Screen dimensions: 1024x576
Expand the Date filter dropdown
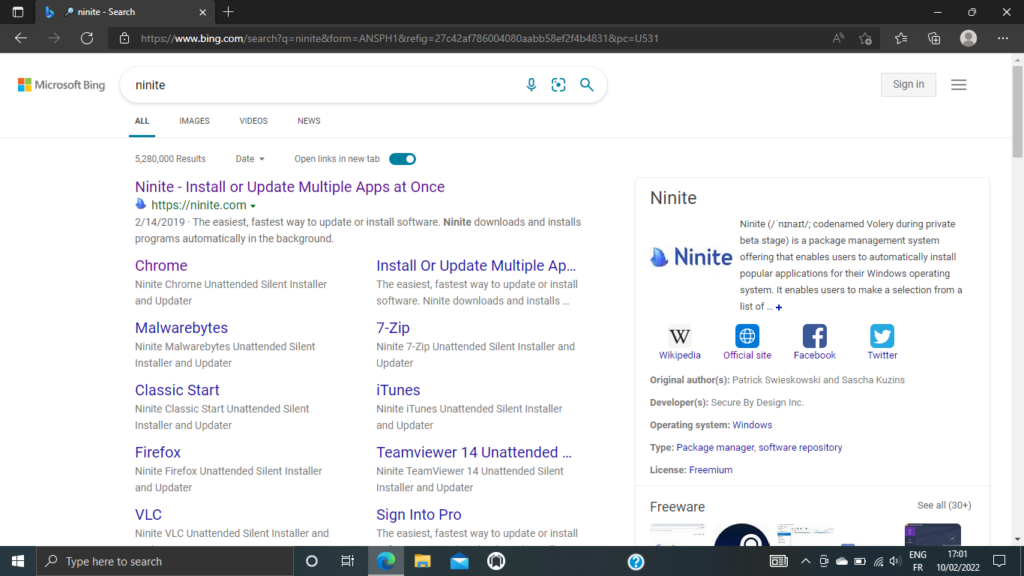pos(250,159)
